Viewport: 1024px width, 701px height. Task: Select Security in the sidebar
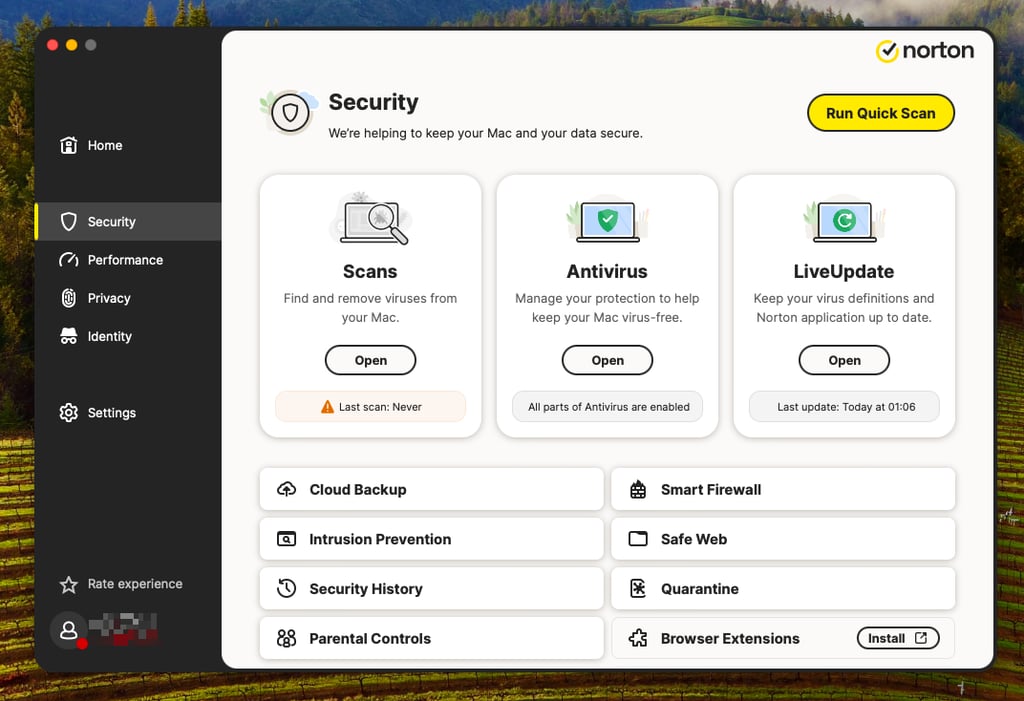pos(129,221)
